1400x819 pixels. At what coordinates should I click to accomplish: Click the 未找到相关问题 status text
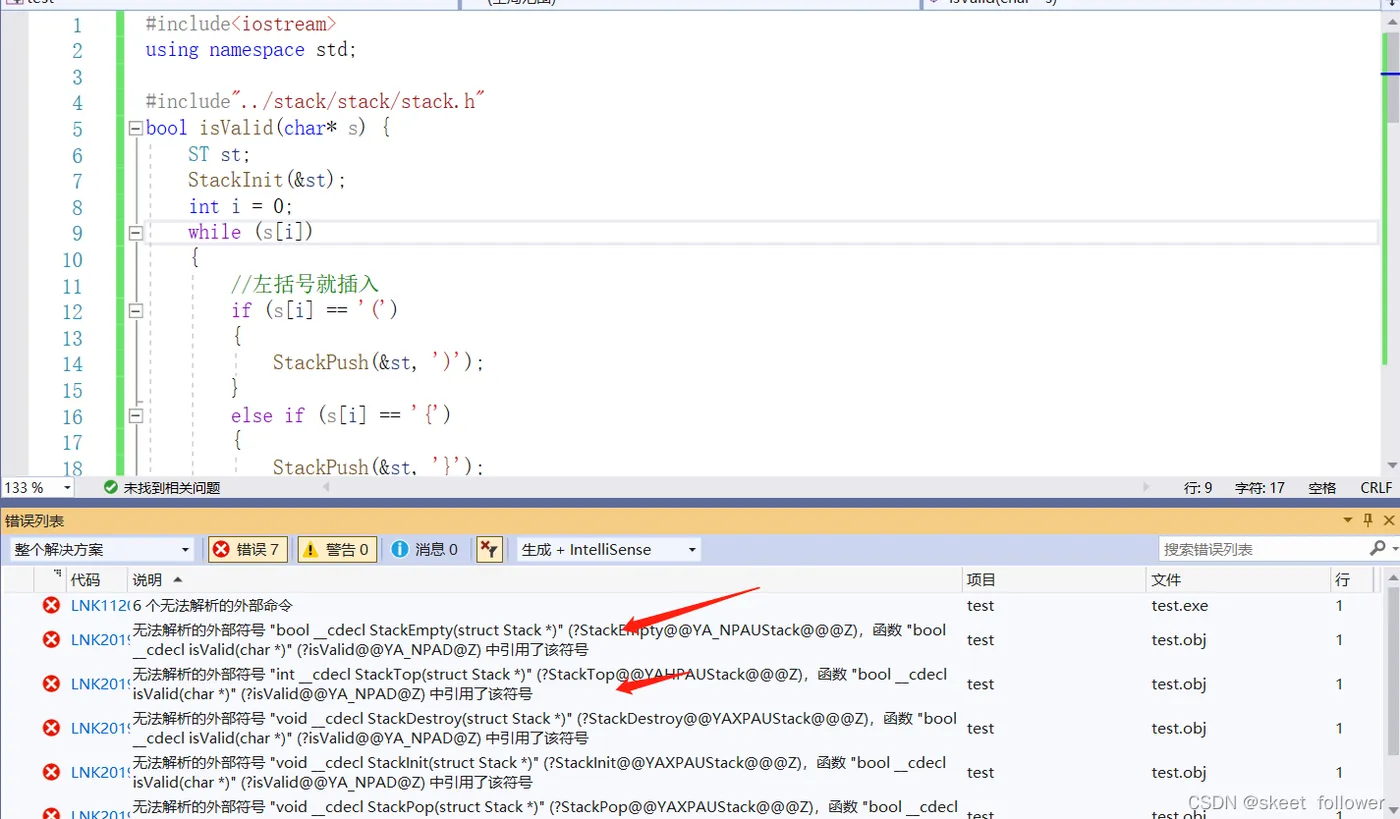(x=172, y=488)
